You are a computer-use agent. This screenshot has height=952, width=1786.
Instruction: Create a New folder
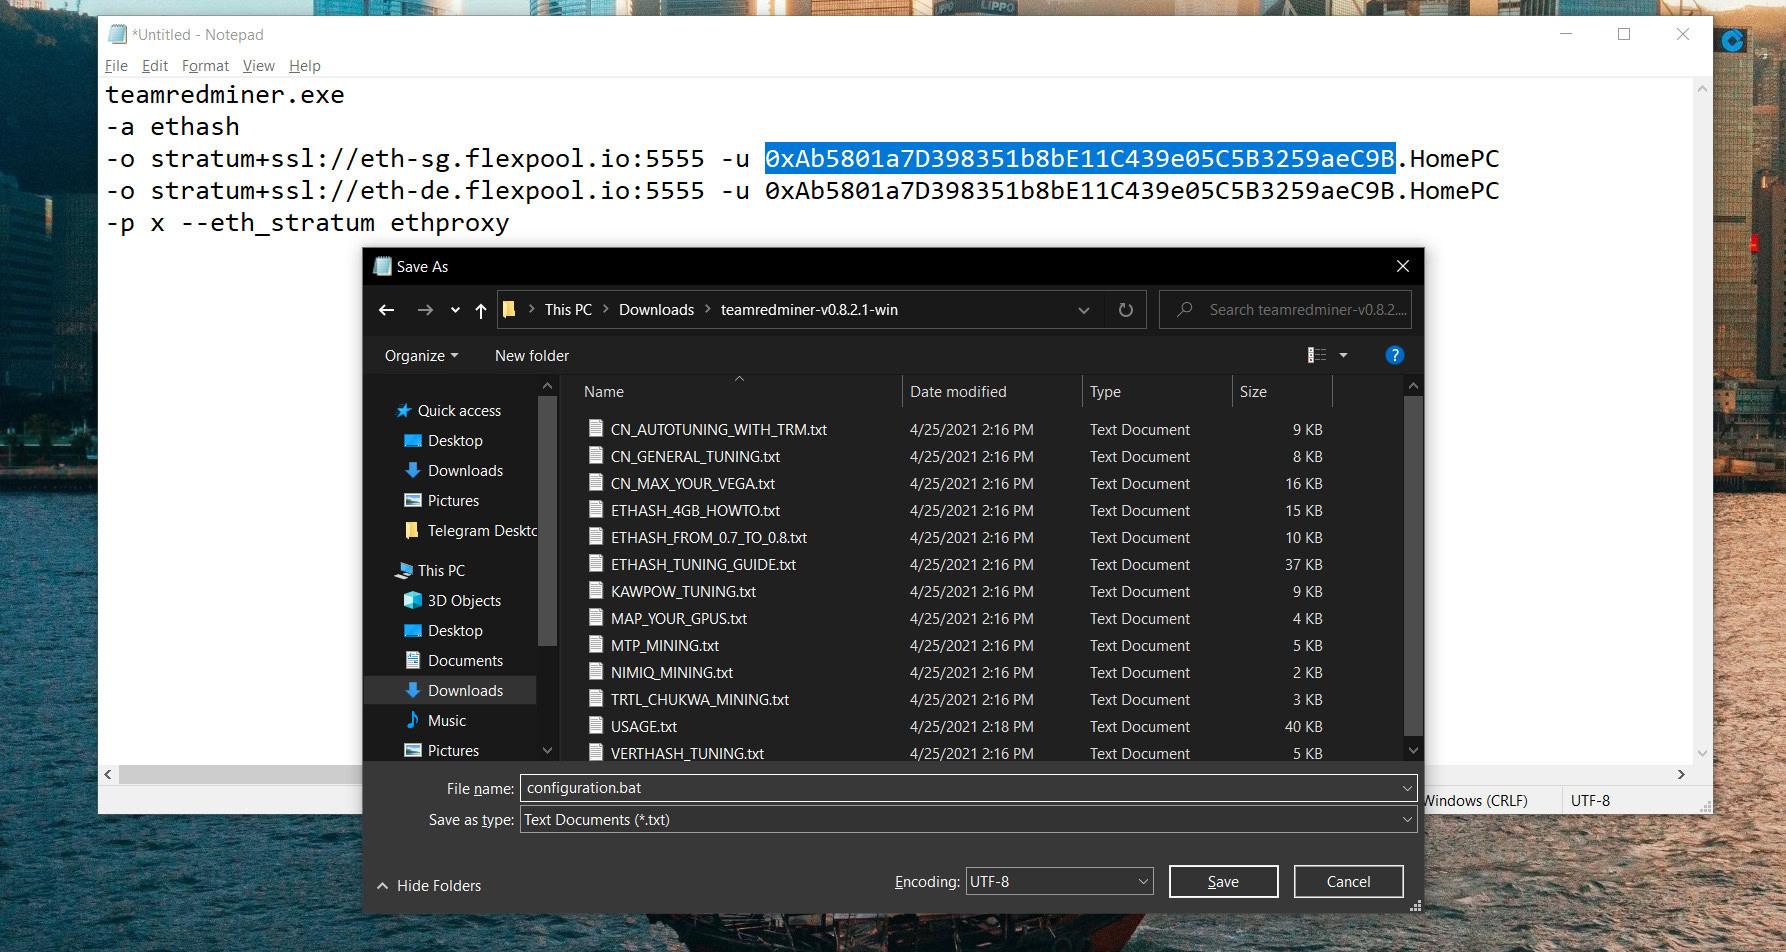click(x=531, y=356)
